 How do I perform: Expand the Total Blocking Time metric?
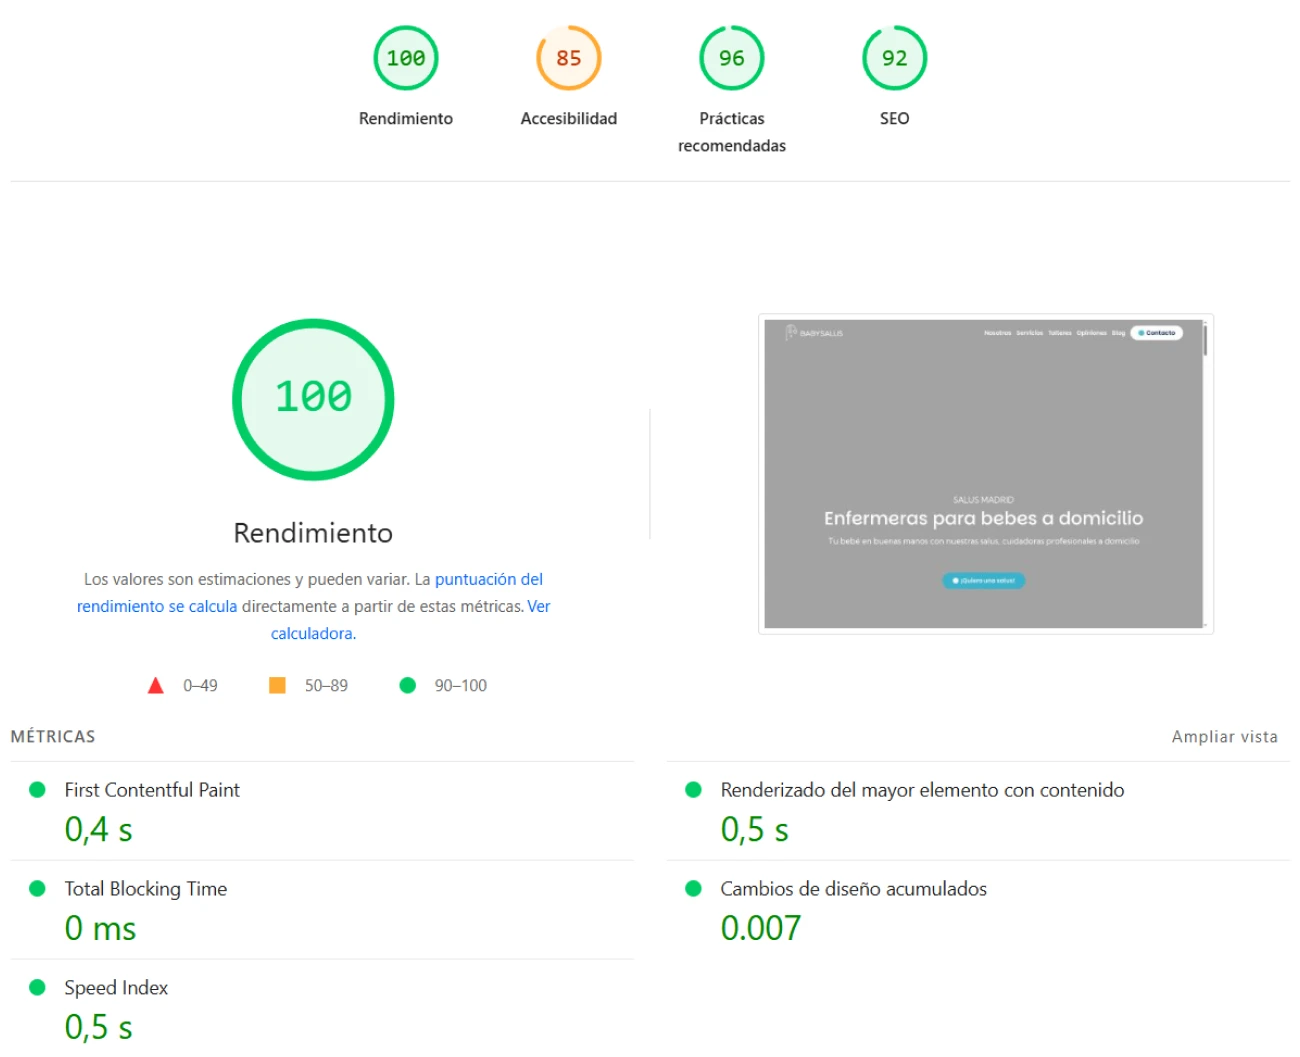146,889
